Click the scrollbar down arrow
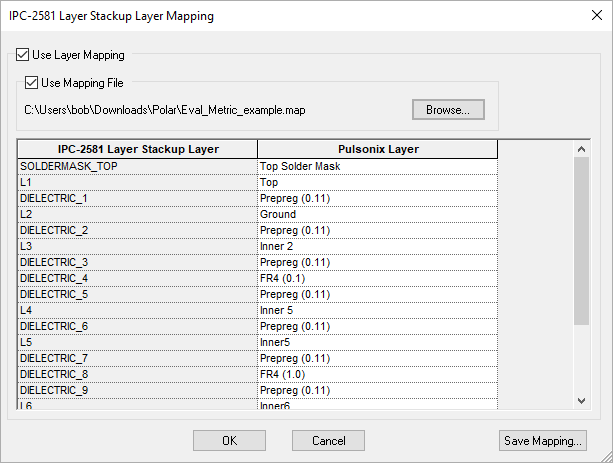 (x=582, y=400)
